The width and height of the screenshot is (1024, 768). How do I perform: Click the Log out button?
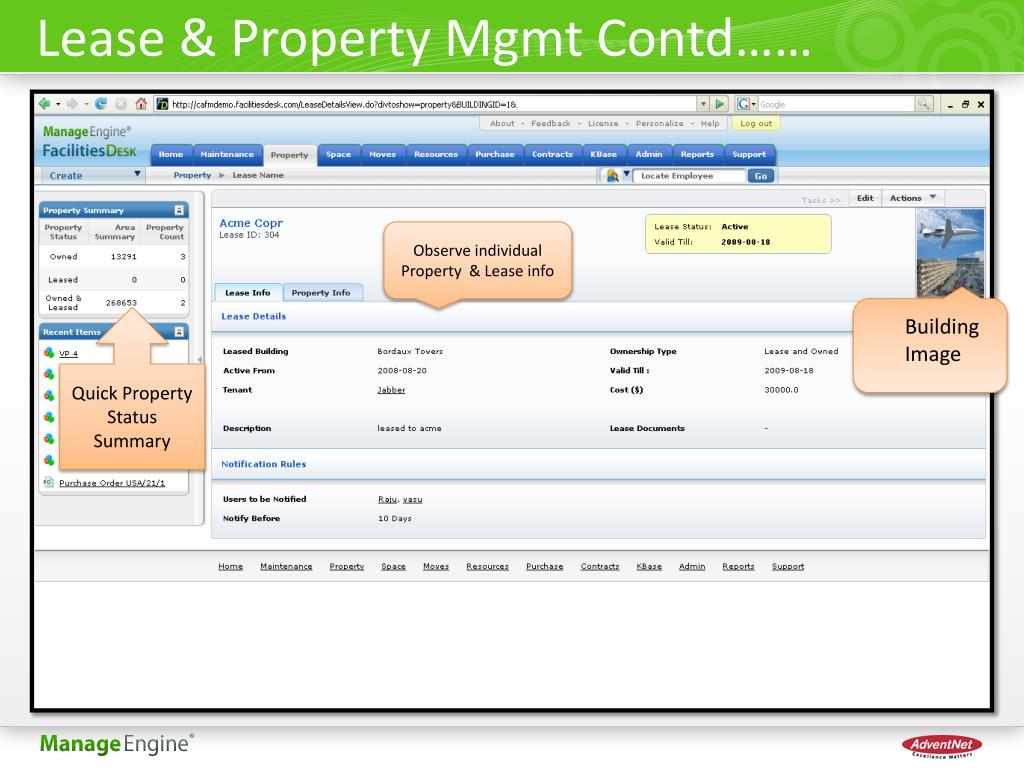coord(756,123)
